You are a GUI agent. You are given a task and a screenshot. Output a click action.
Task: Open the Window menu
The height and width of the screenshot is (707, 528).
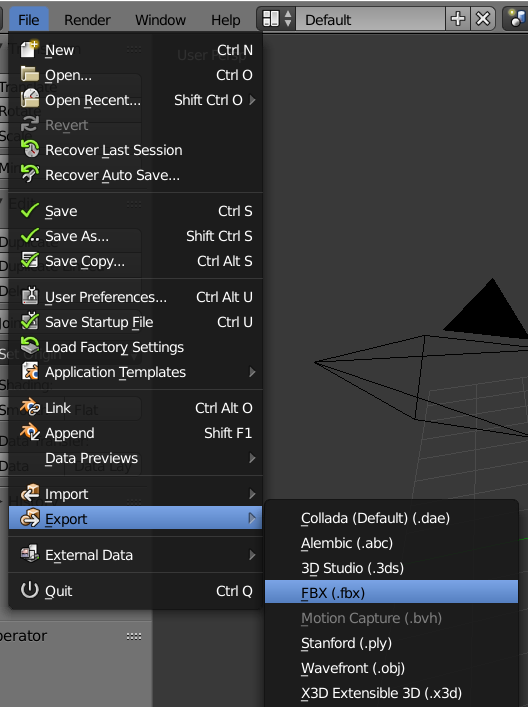[x=160, y=20]
